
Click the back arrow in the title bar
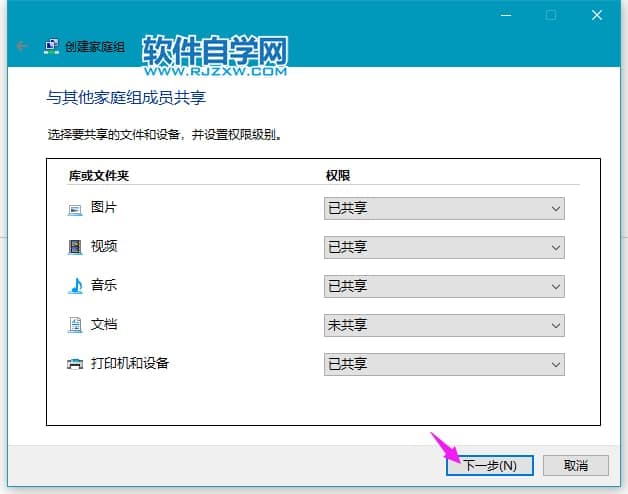point(21,46)
